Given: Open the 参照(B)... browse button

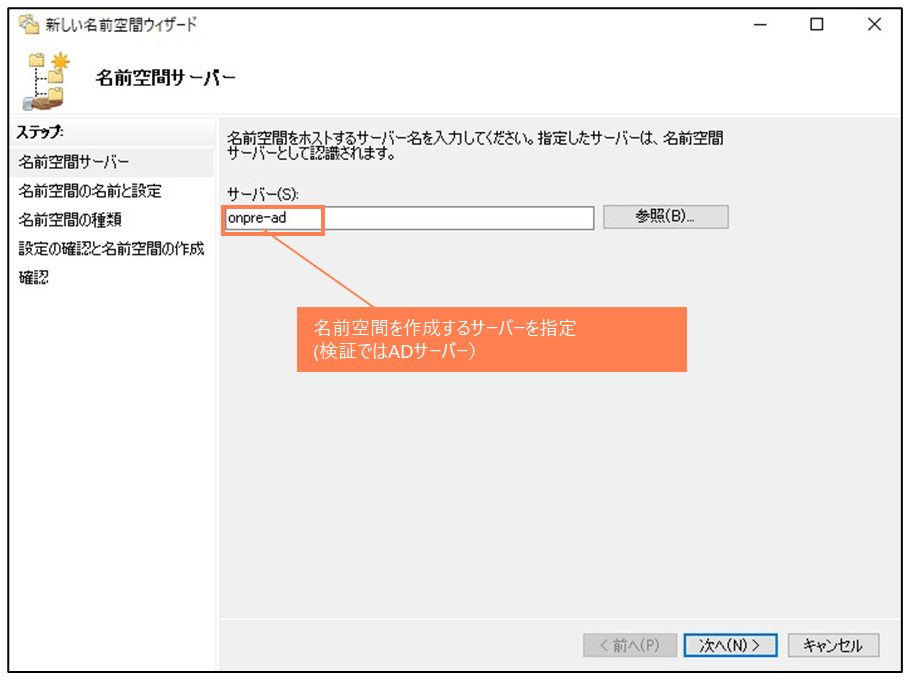Looking at the screenshot, I should [x=665, y=217].
